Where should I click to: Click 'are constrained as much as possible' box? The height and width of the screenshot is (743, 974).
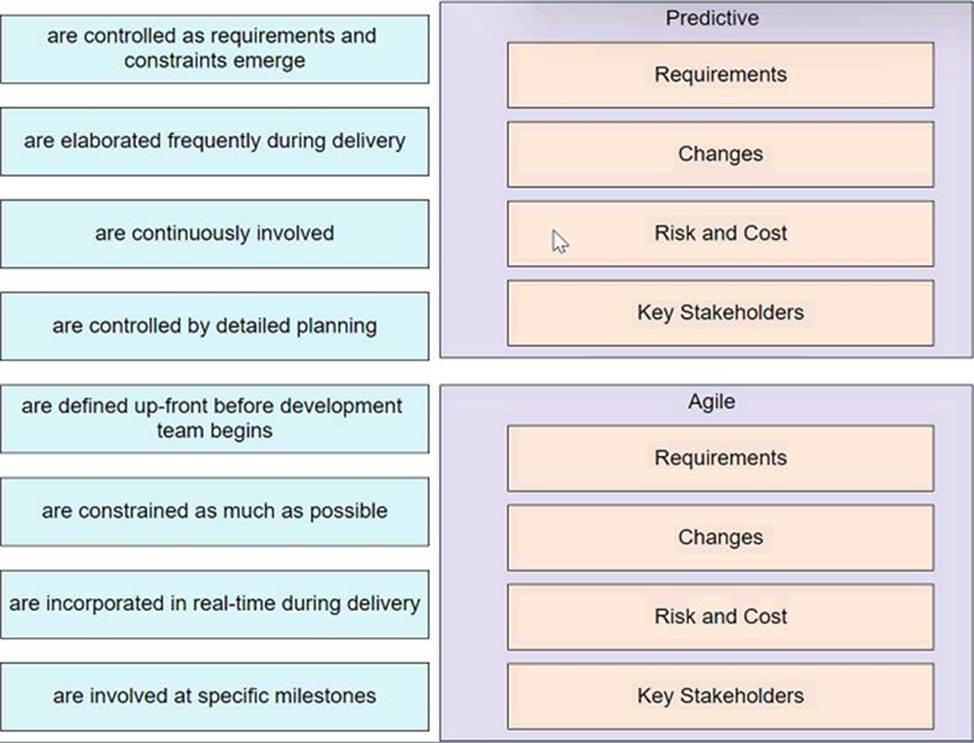214,511
